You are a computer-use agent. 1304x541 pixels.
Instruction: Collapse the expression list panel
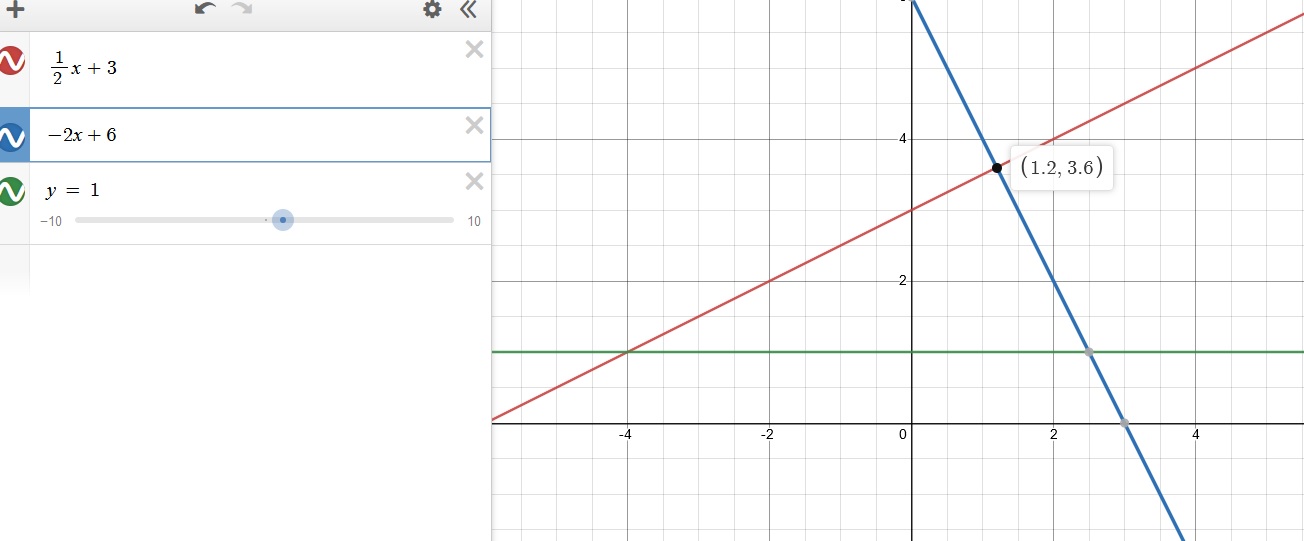468,10
